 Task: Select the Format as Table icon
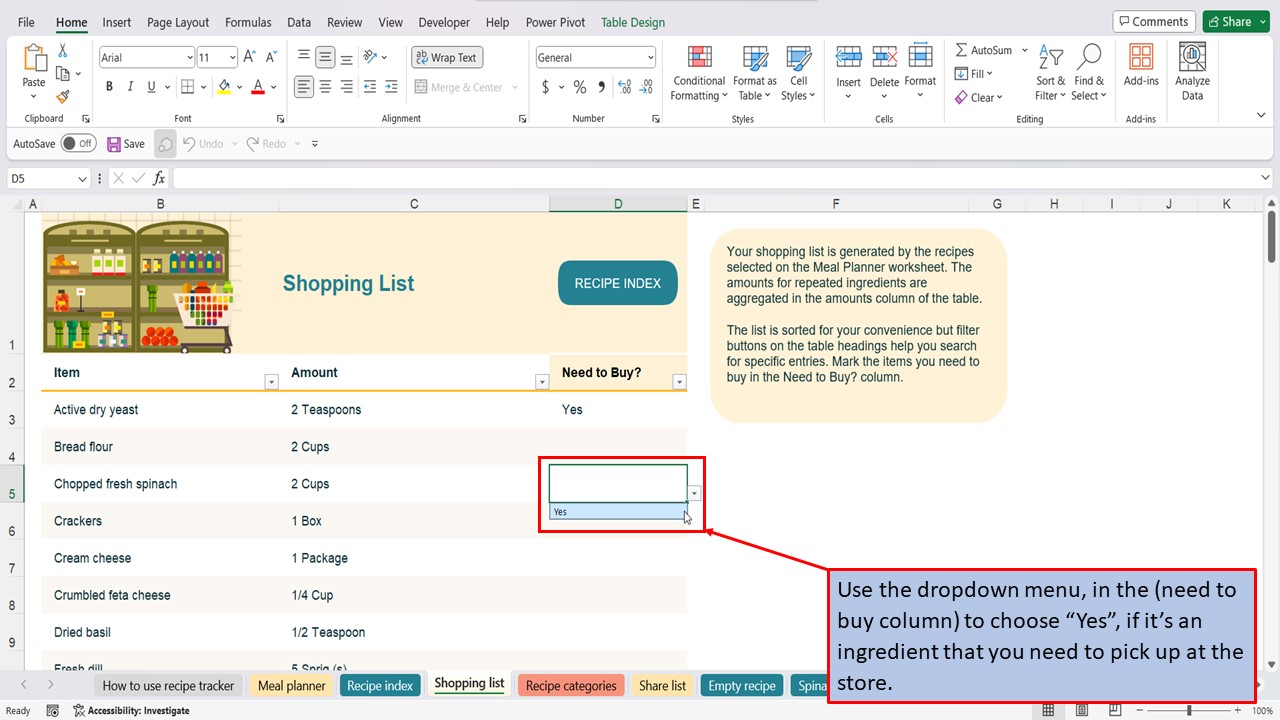click(754, 72)
